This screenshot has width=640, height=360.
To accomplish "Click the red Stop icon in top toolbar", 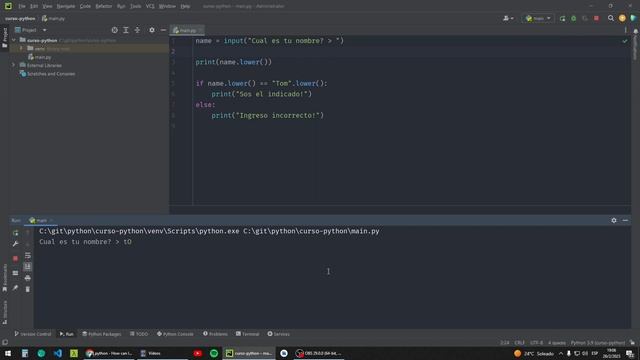I will point(596,18).
